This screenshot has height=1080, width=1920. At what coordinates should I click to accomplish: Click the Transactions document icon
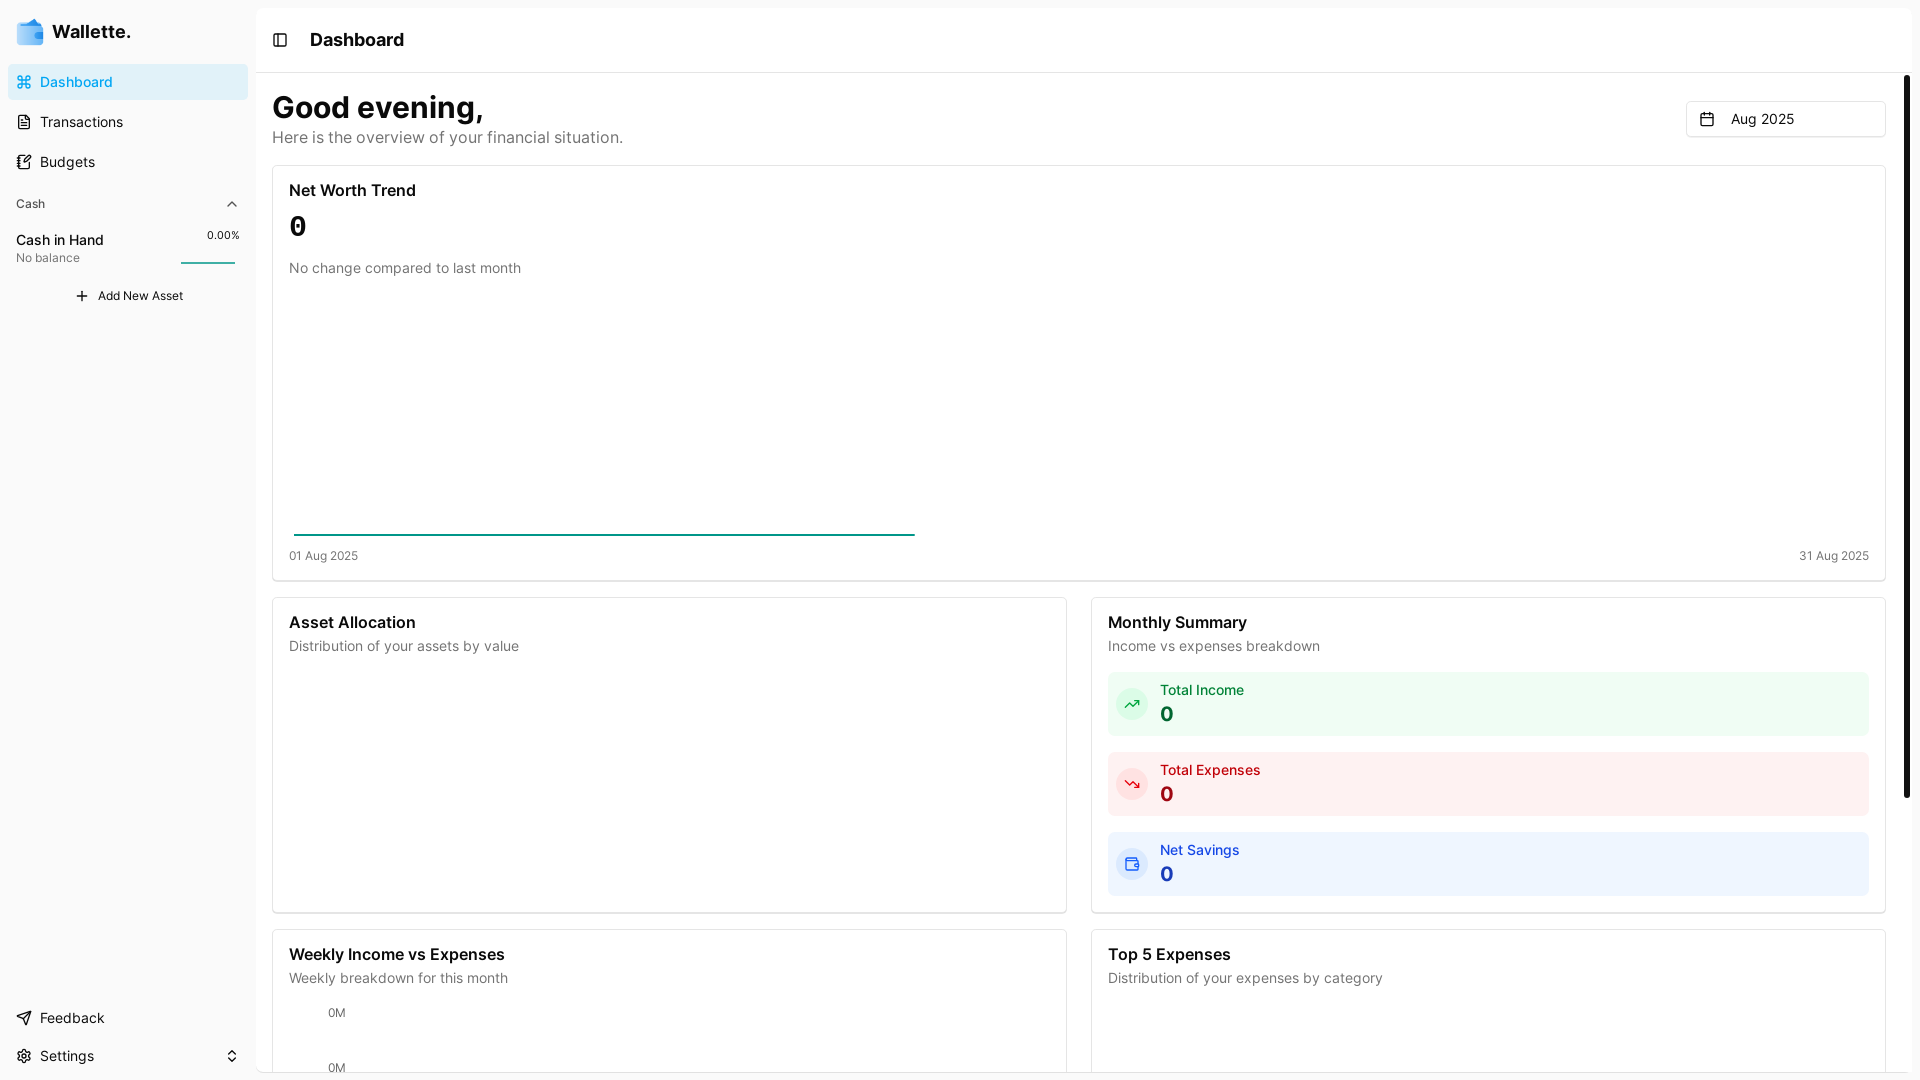[x=24, y=122]
